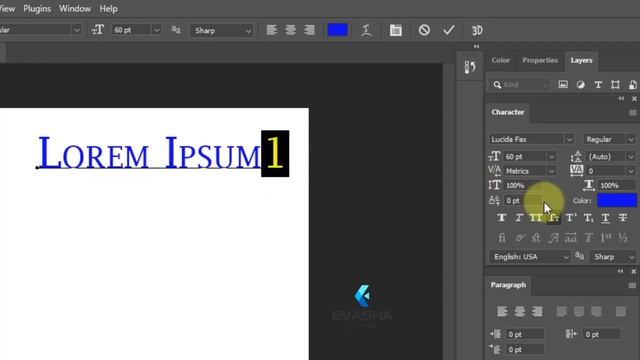Open the (Auto) leading dropdown

coord(631,157)
